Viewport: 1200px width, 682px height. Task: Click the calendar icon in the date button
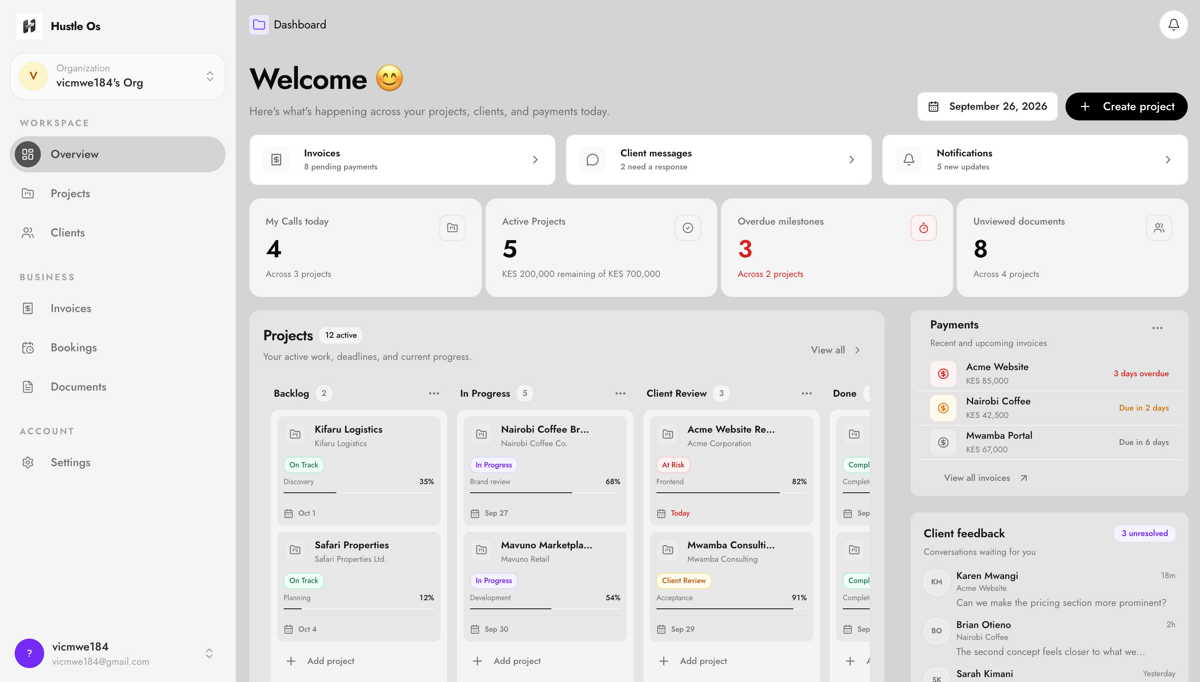click(x=934, y=107)
